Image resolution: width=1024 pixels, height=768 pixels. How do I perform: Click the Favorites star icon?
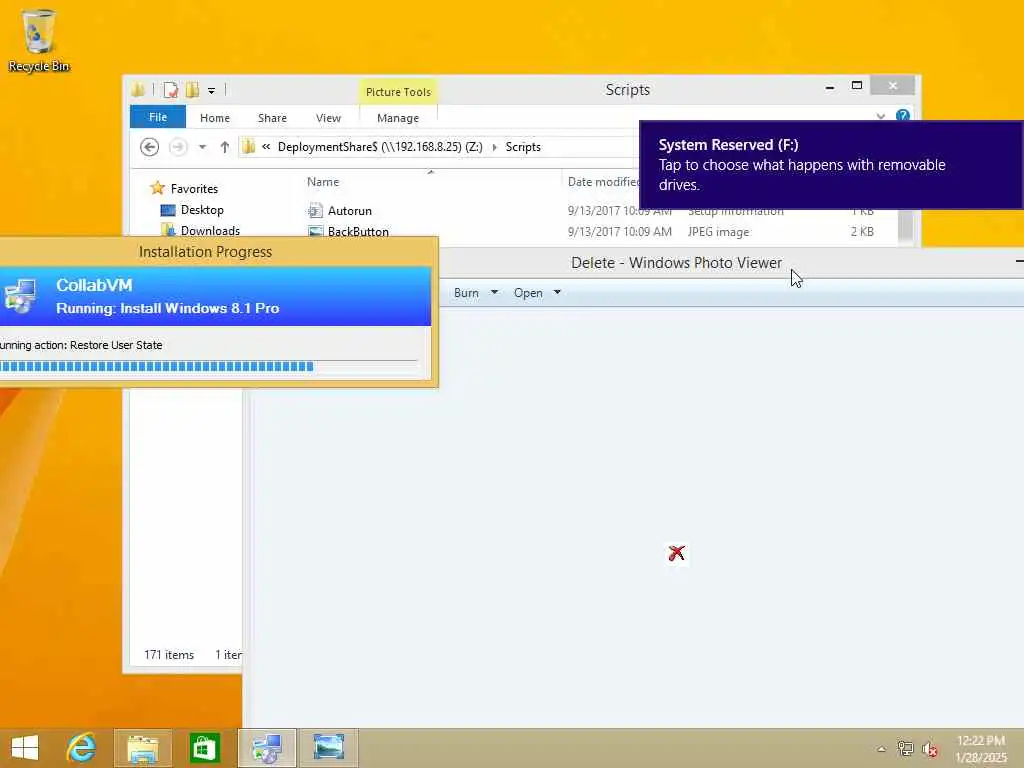[x=157, y=188]
